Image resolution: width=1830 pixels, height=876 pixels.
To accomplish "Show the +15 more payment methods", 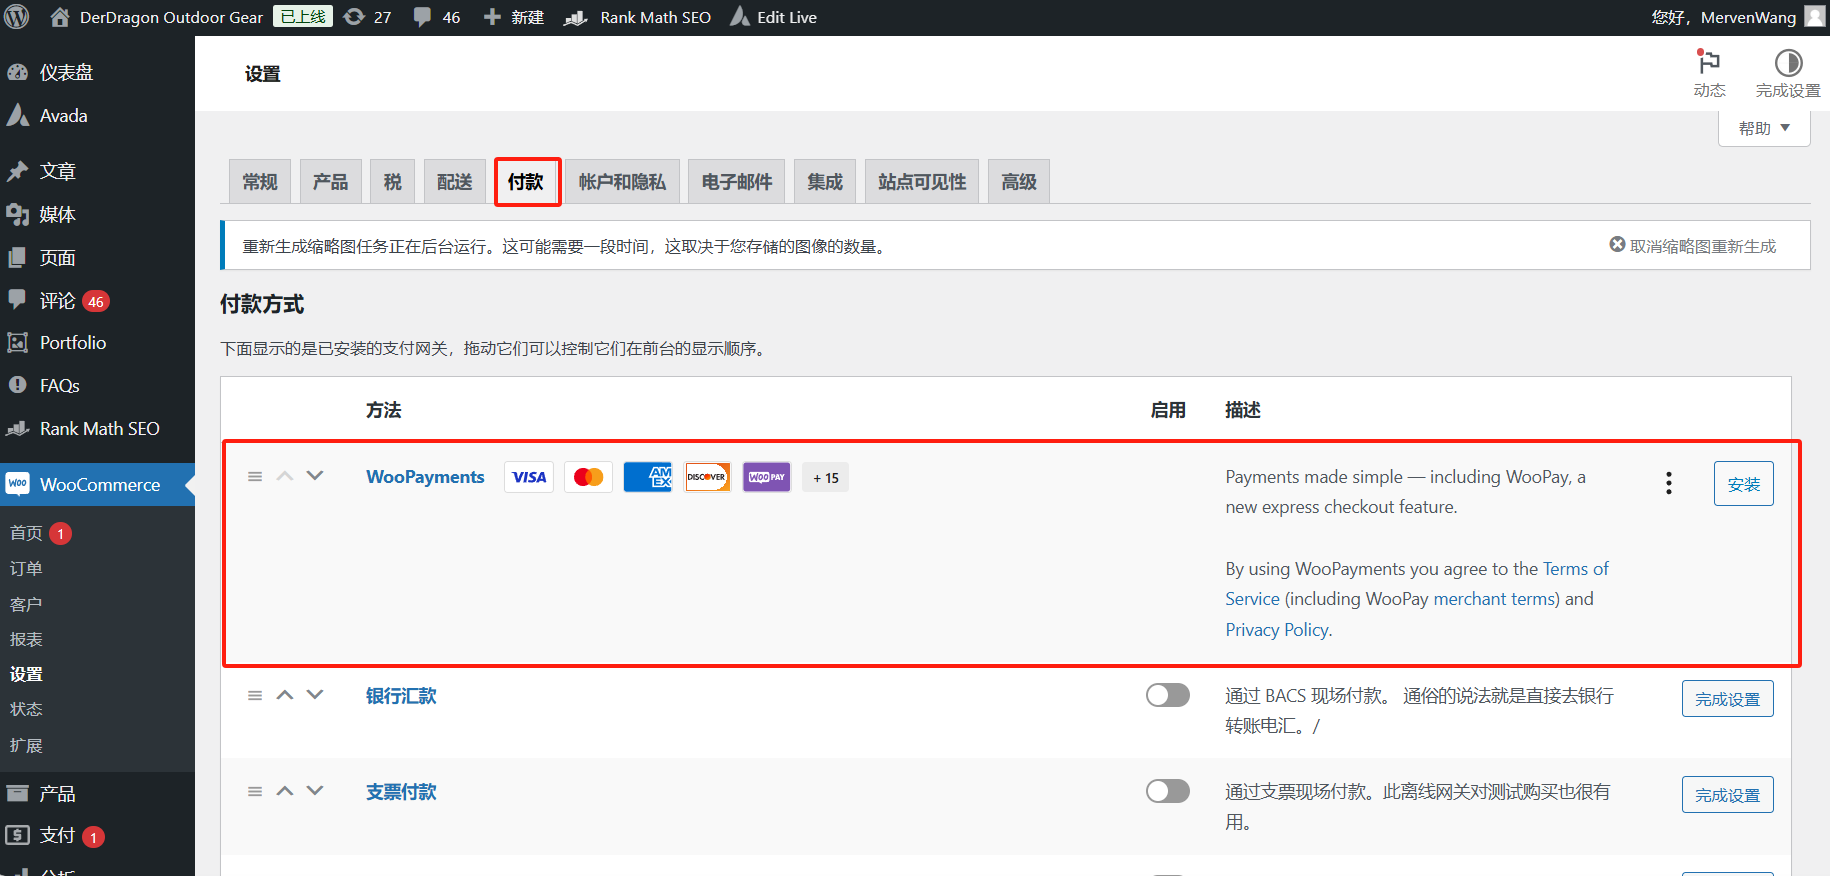I will pyautogui.click(x=826, y=478).
